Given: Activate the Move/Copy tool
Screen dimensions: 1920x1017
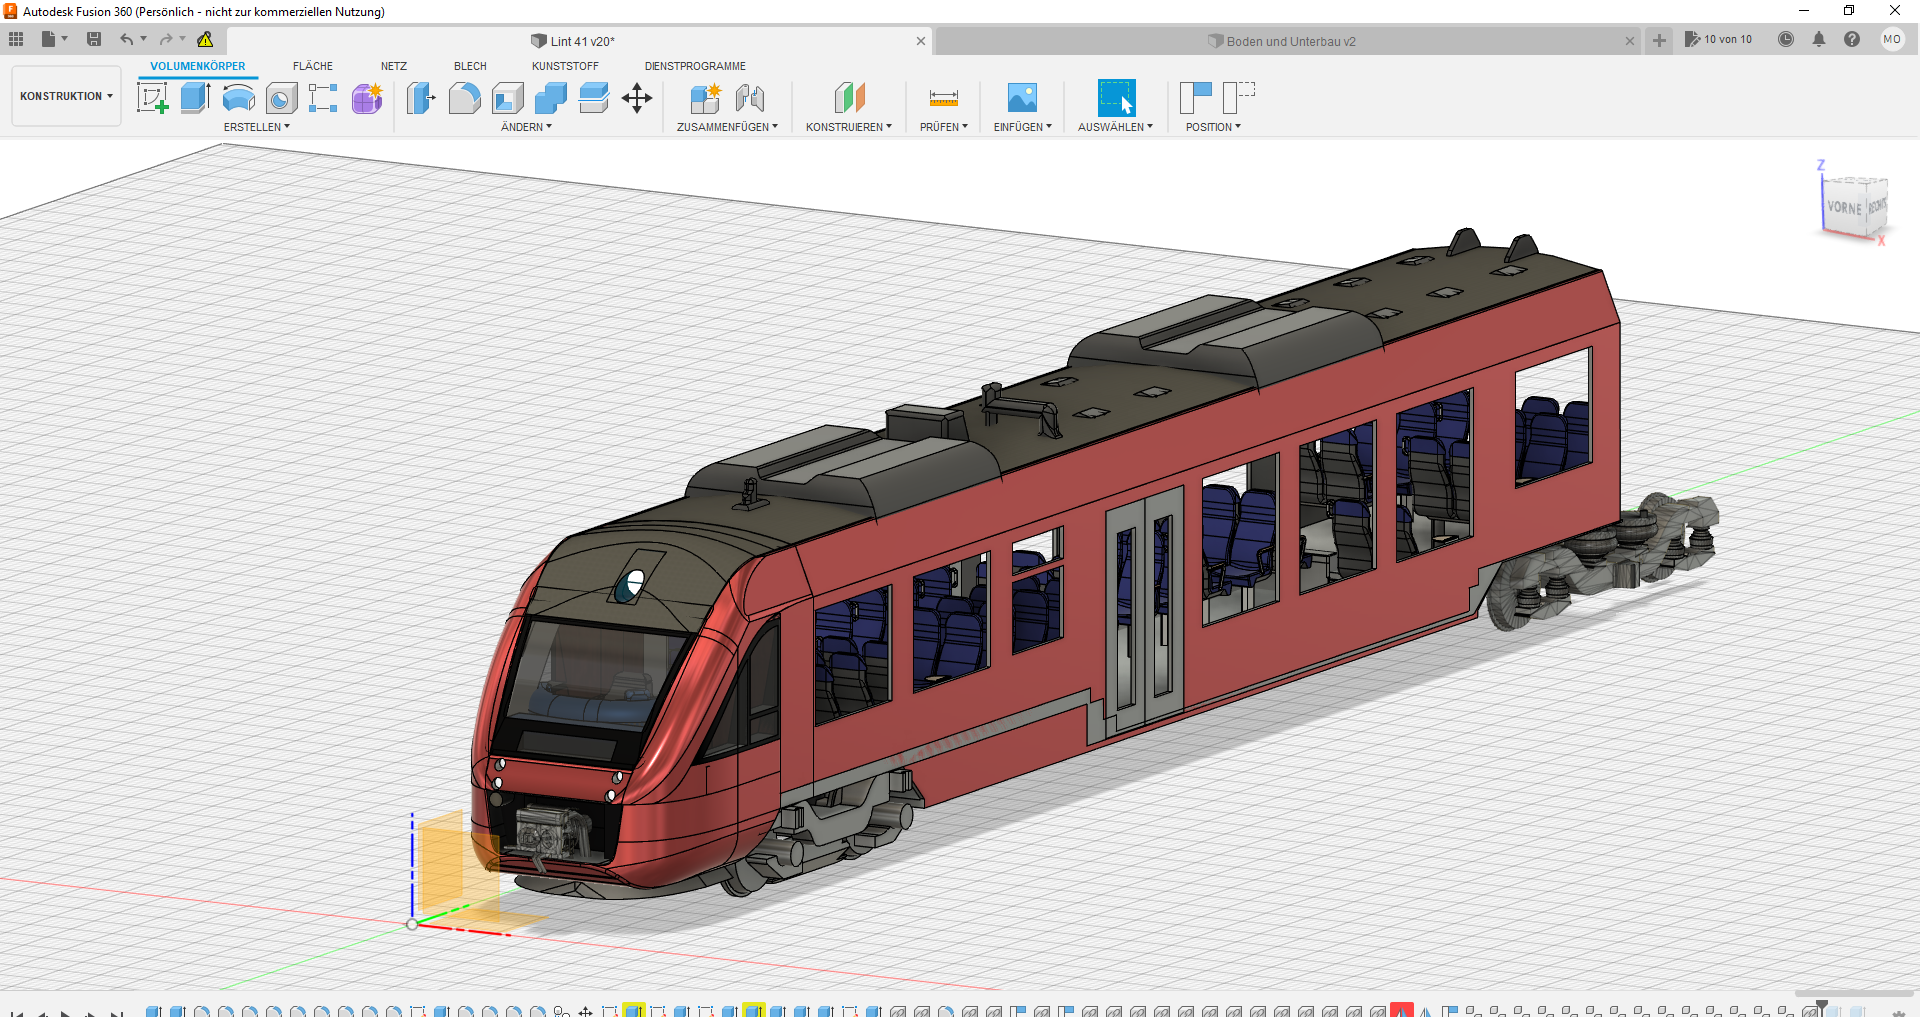Looking at the screenshot, I should [637, 98].
